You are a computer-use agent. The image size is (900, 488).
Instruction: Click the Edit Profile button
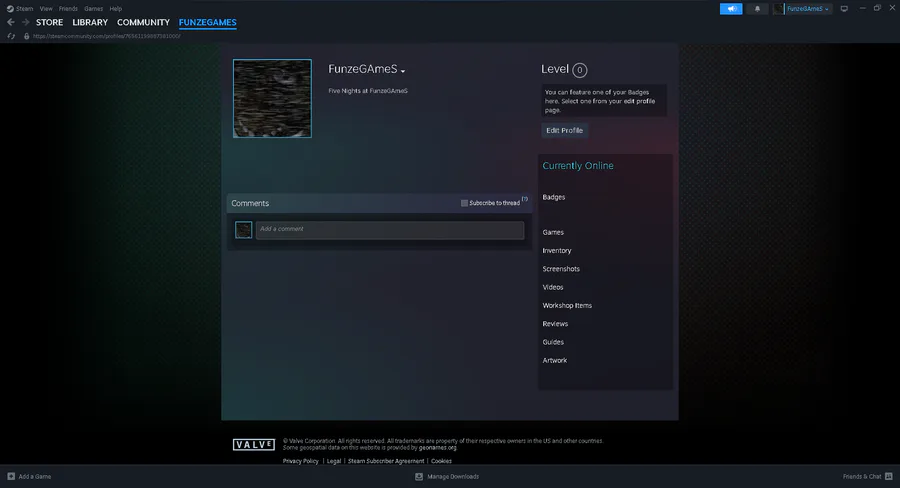point(564,130)
